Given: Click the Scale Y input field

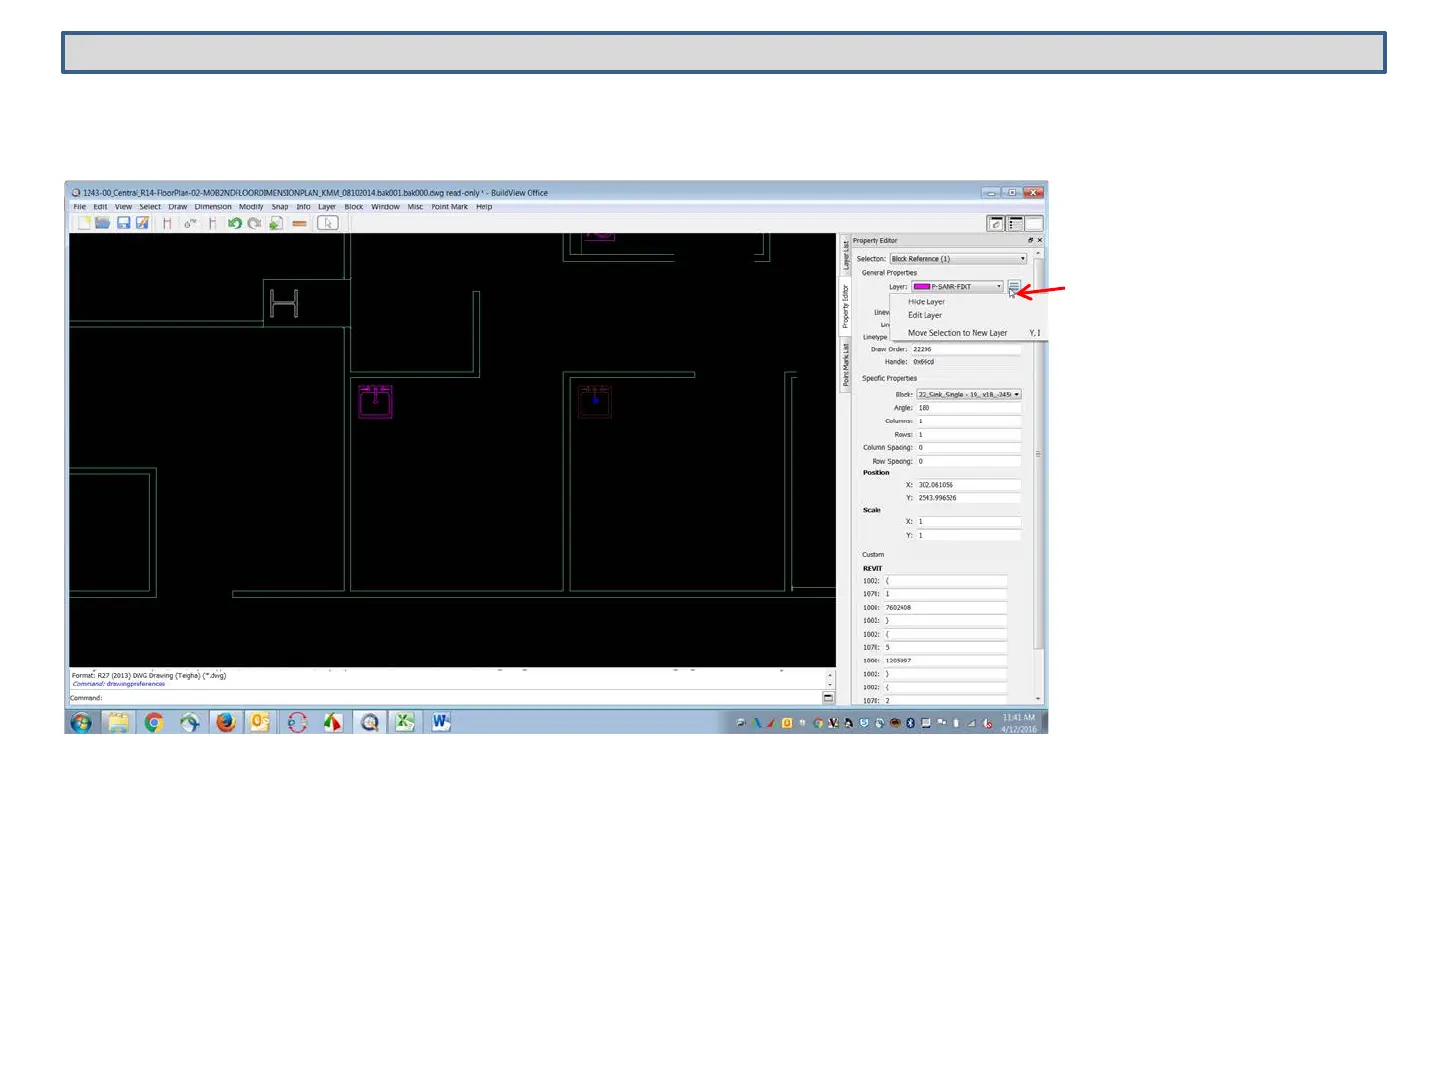Looking at the screenshot, I should tap(969, 536).
